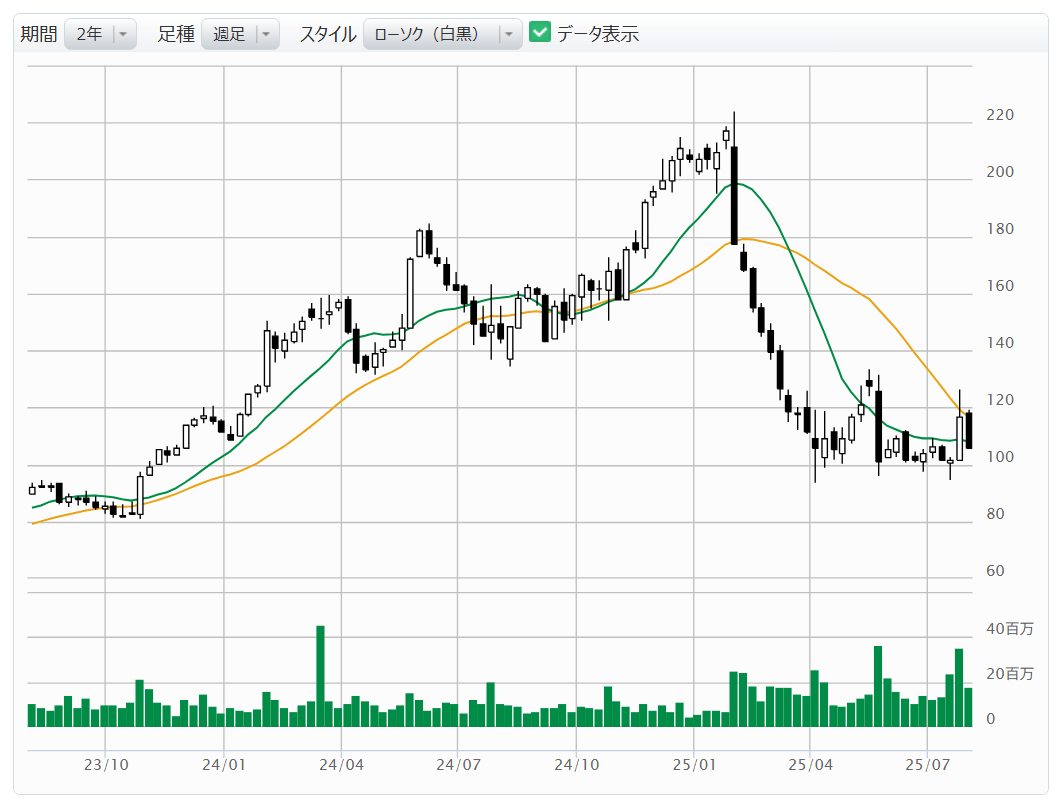Click the 180 price axis label
Image resolution: width=1060 pixels, height=807 pixels.
[x=1000, y=229]
